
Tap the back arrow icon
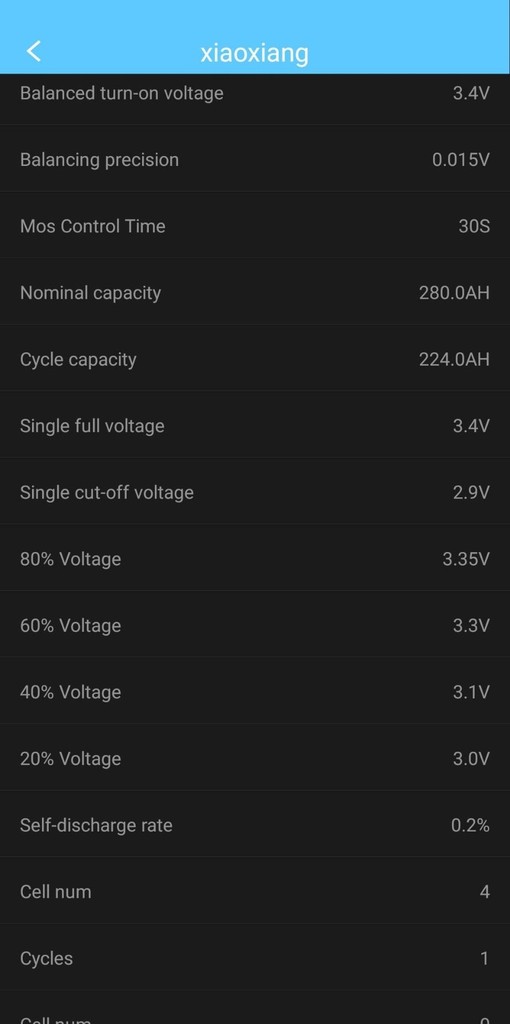(x=34, y=51)
